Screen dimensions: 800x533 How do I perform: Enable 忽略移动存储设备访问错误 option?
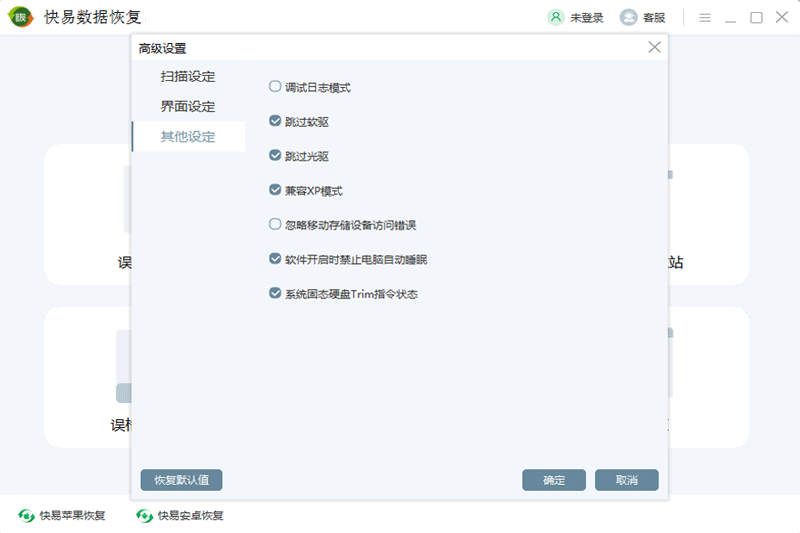275,225
